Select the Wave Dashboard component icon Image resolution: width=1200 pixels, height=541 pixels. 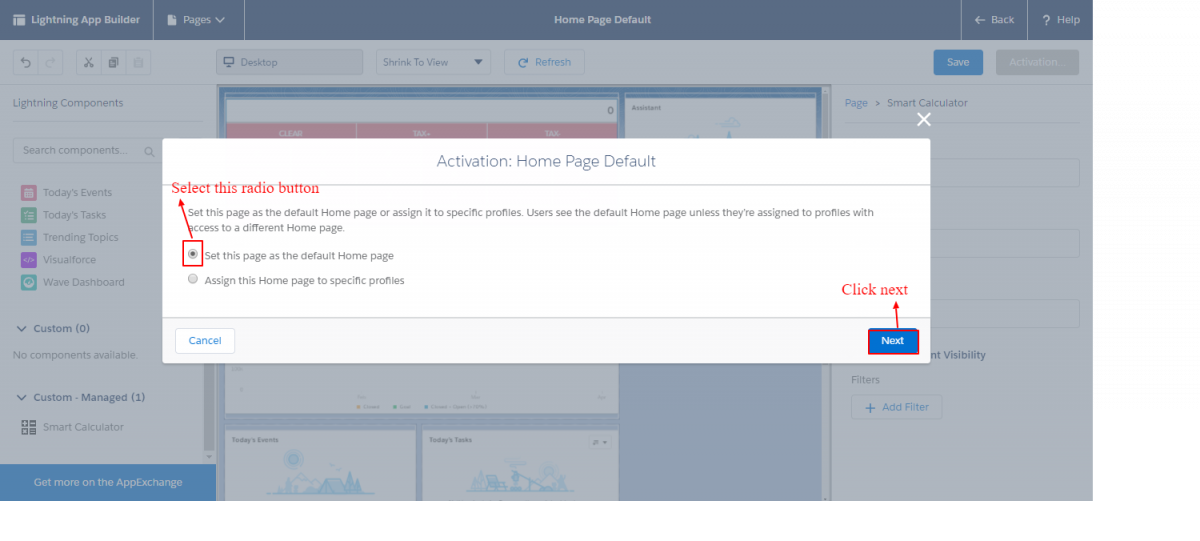click(x=29, y=282)
